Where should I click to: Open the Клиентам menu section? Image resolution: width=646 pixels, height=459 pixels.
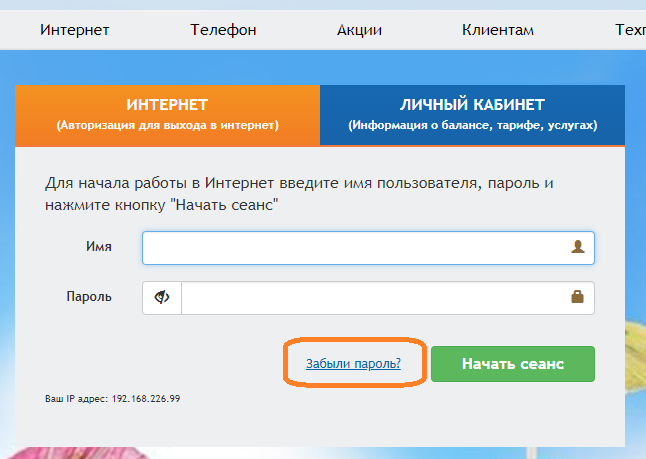pyautogui.click(x=498, y=30)
